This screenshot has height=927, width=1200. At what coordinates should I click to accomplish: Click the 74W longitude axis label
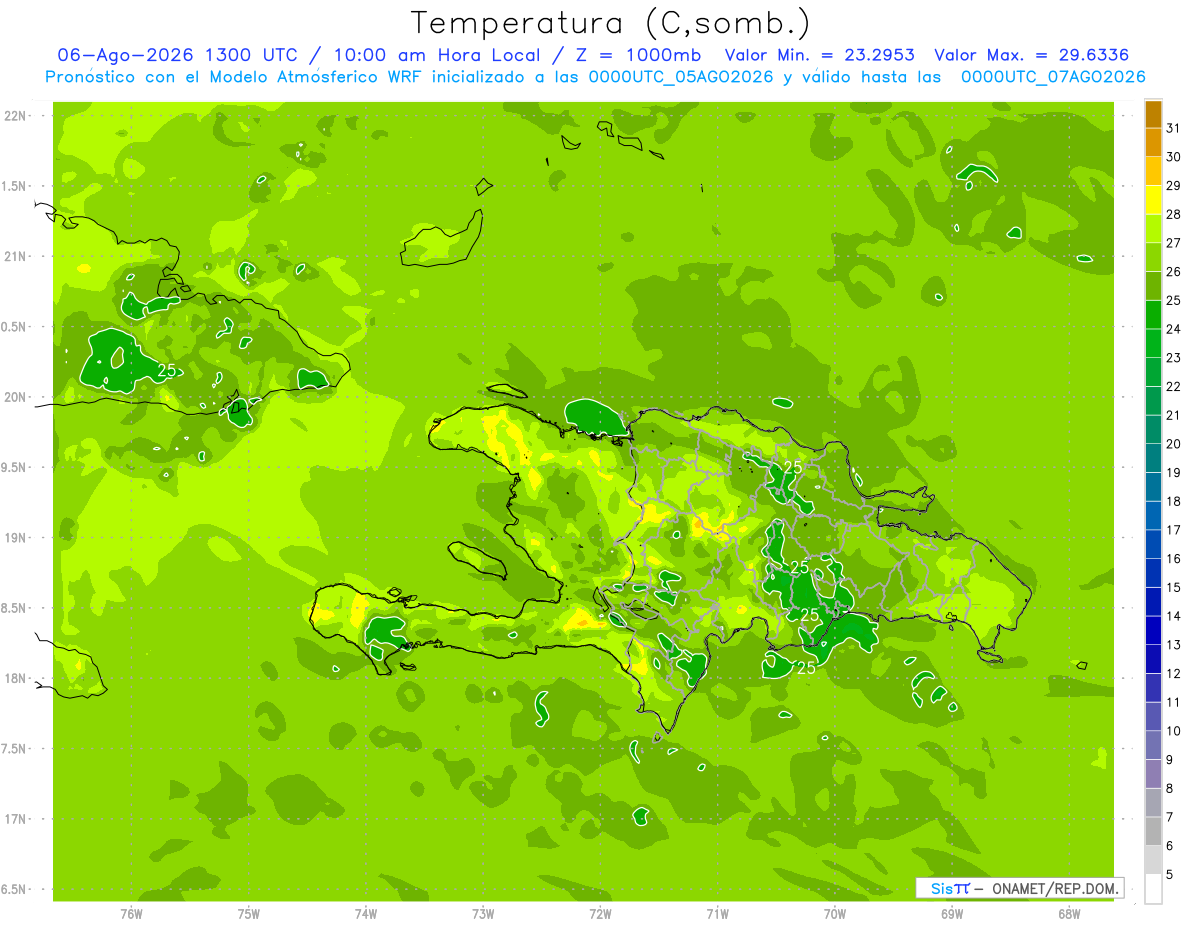pos(366,914)
